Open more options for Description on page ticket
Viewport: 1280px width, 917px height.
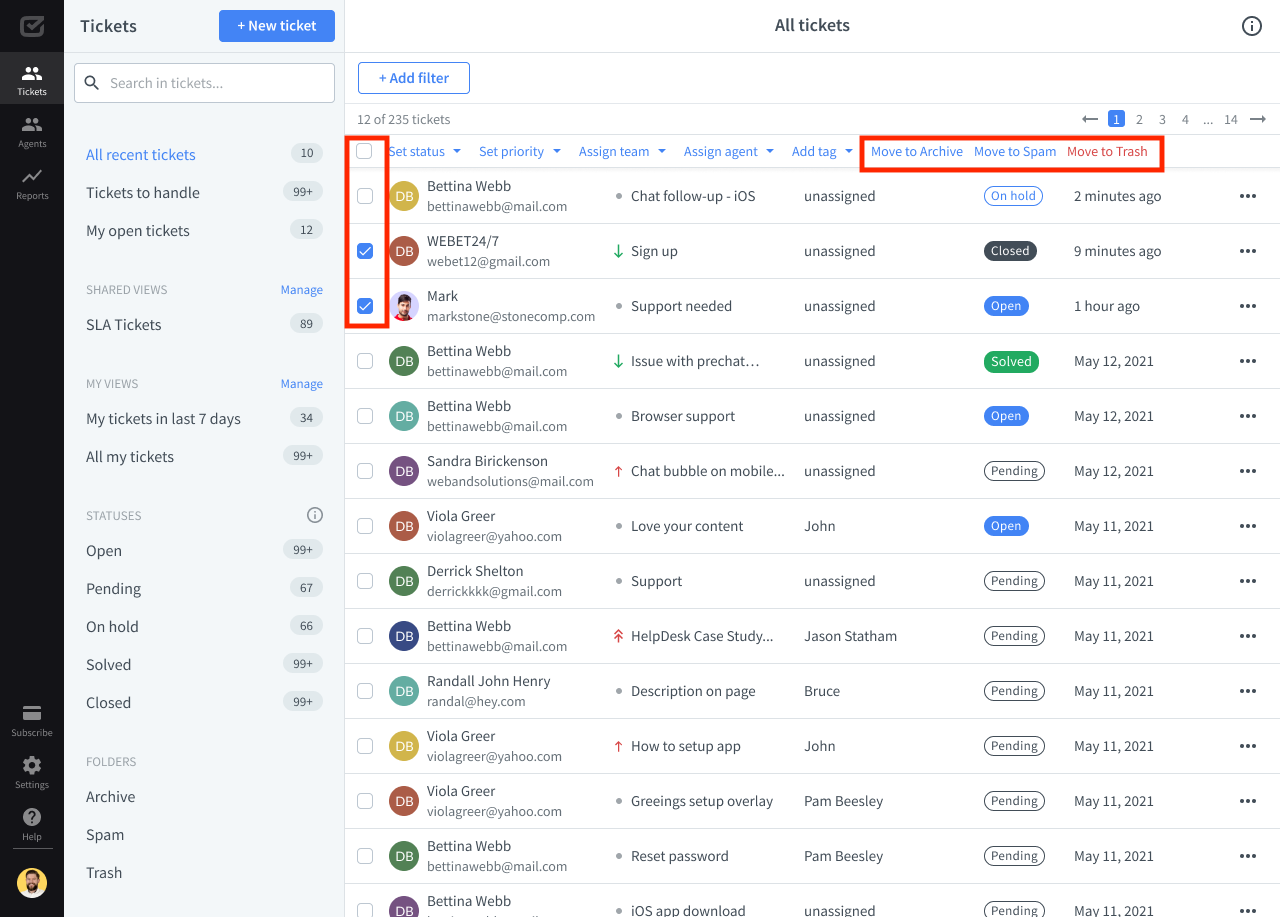pos(1248,691)
